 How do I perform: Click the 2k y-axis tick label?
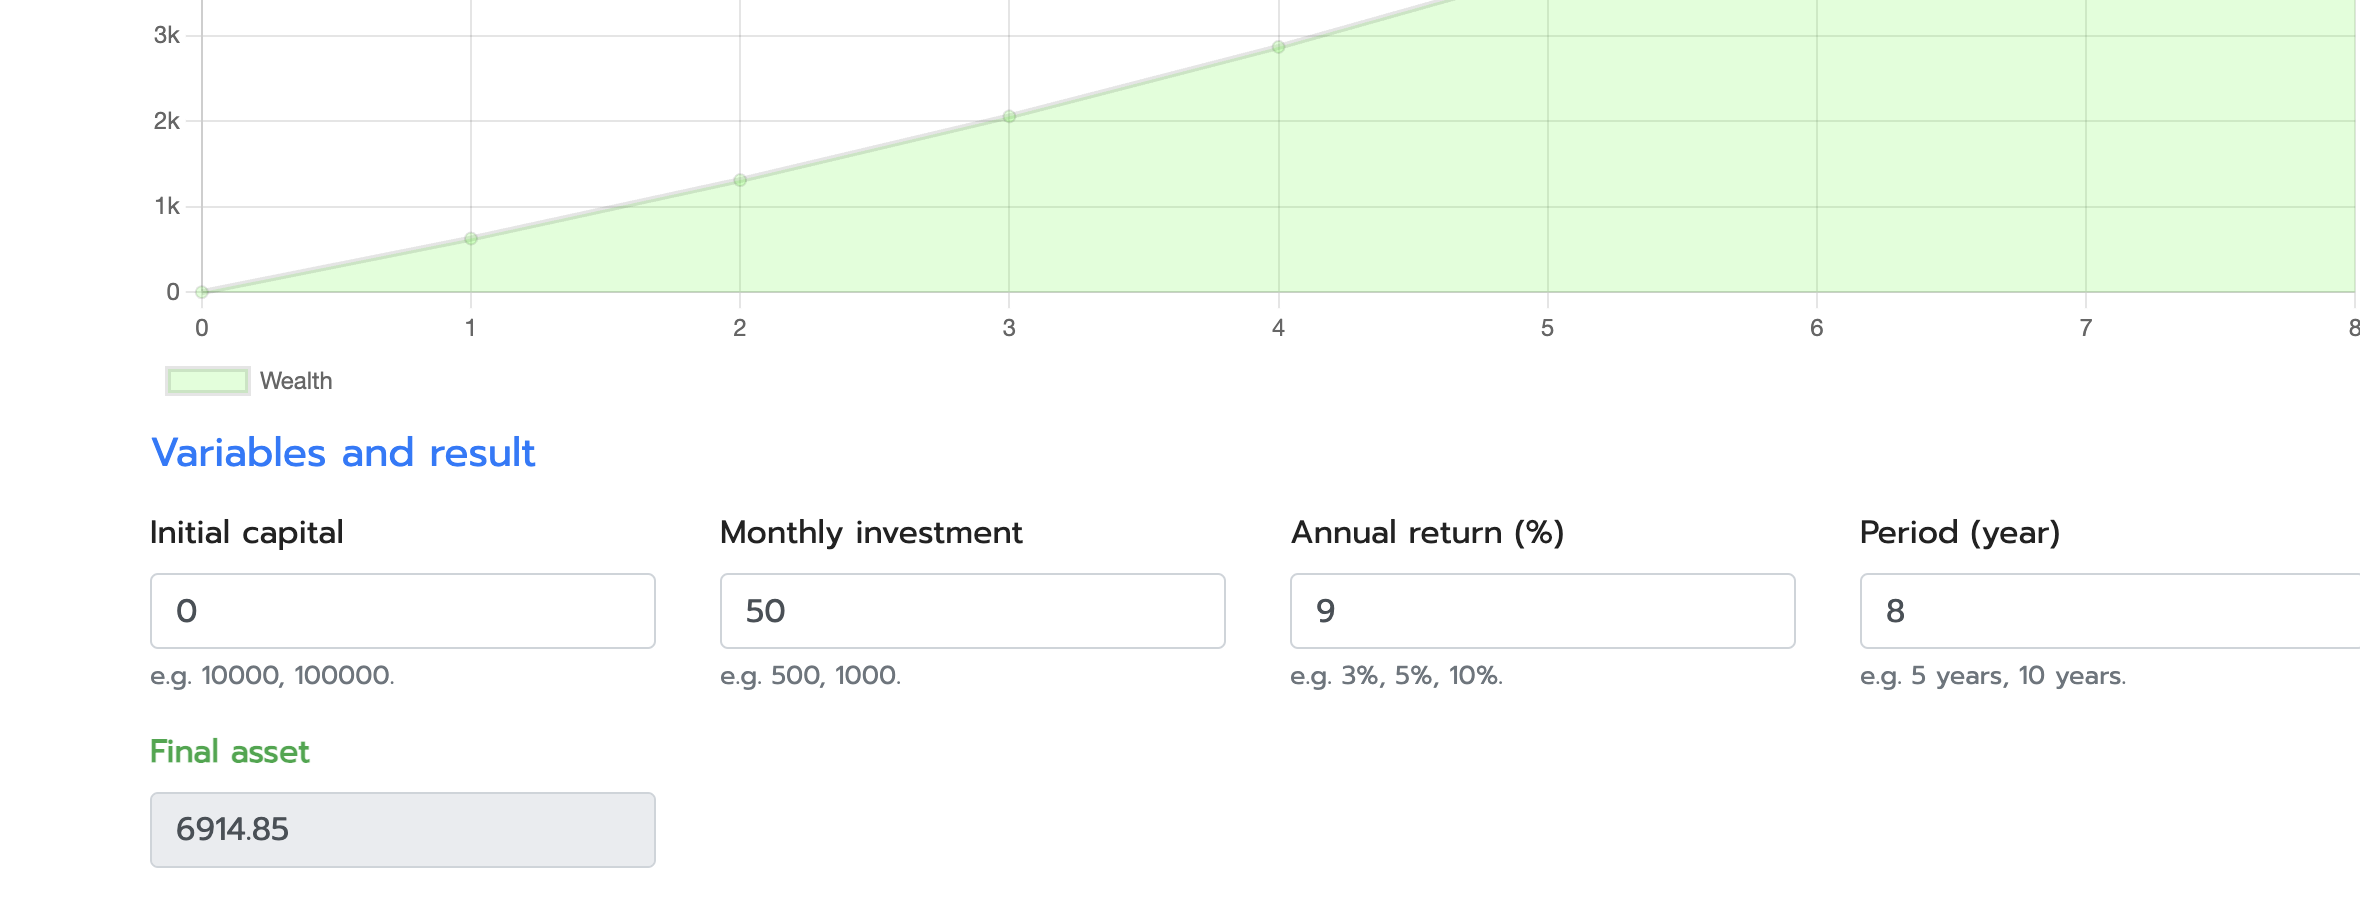pyautogui.click(x=167, y=121)
